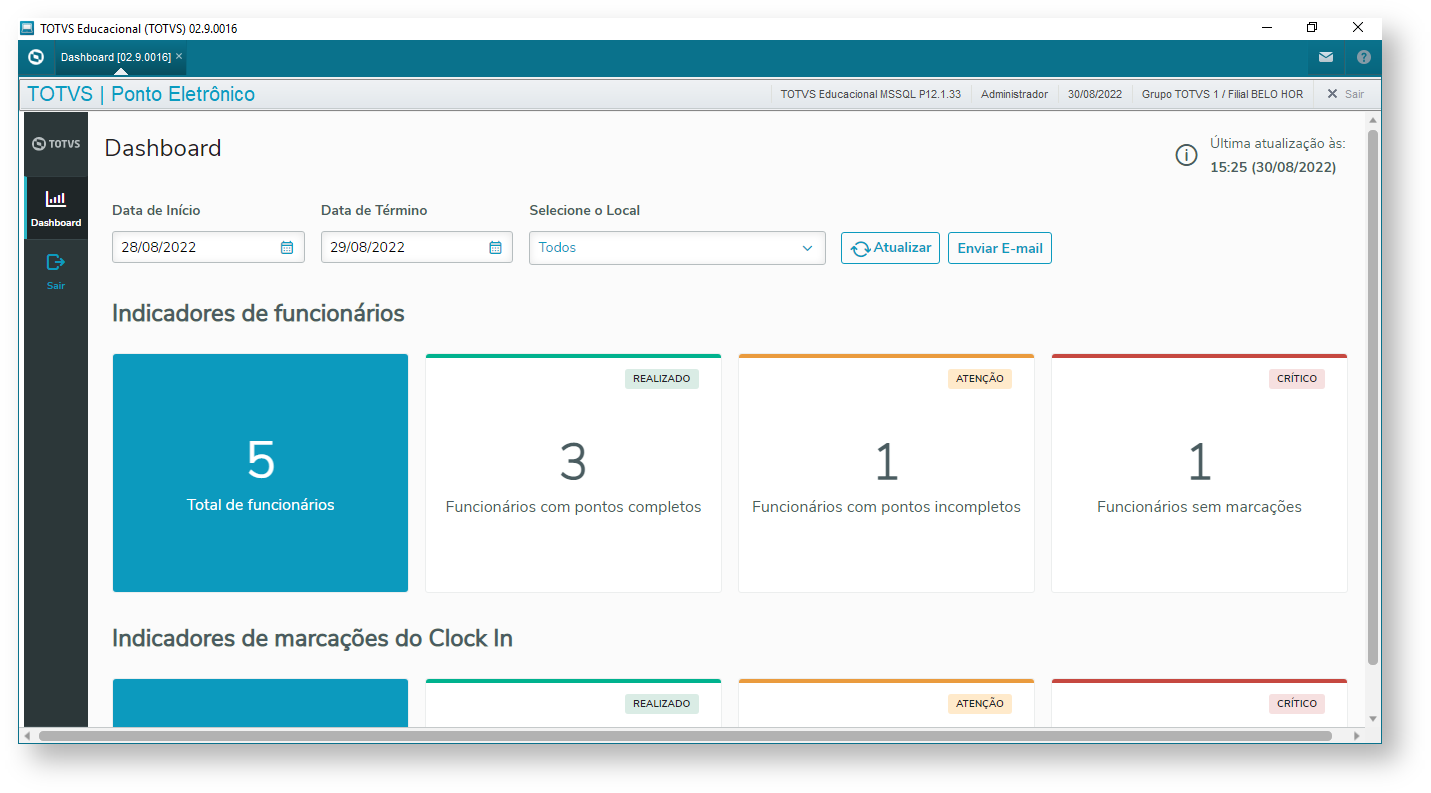Click Sair in the top header bar

coord(1345,94)
